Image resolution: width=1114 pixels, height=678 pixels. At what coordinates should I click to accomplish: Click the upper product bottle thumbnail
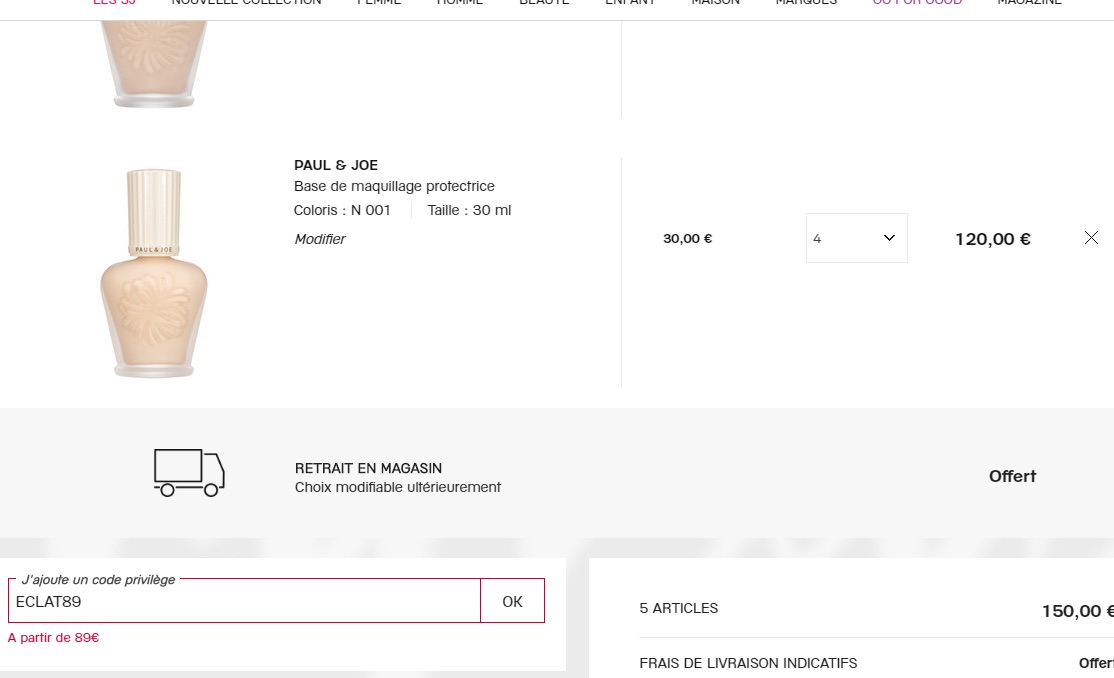[153, 64]
